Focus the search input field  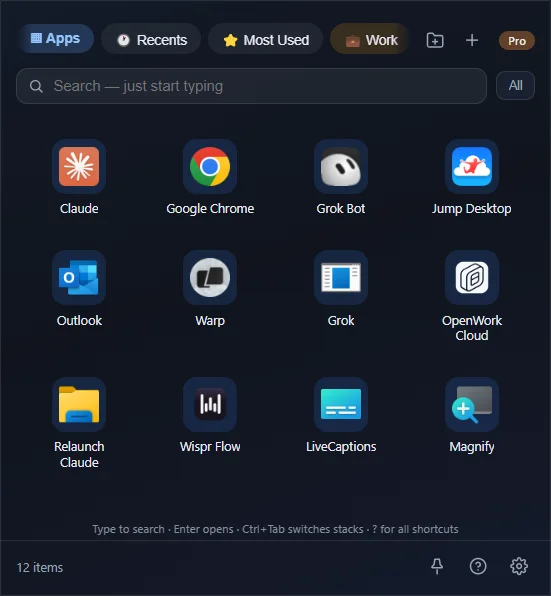point(252,86)
